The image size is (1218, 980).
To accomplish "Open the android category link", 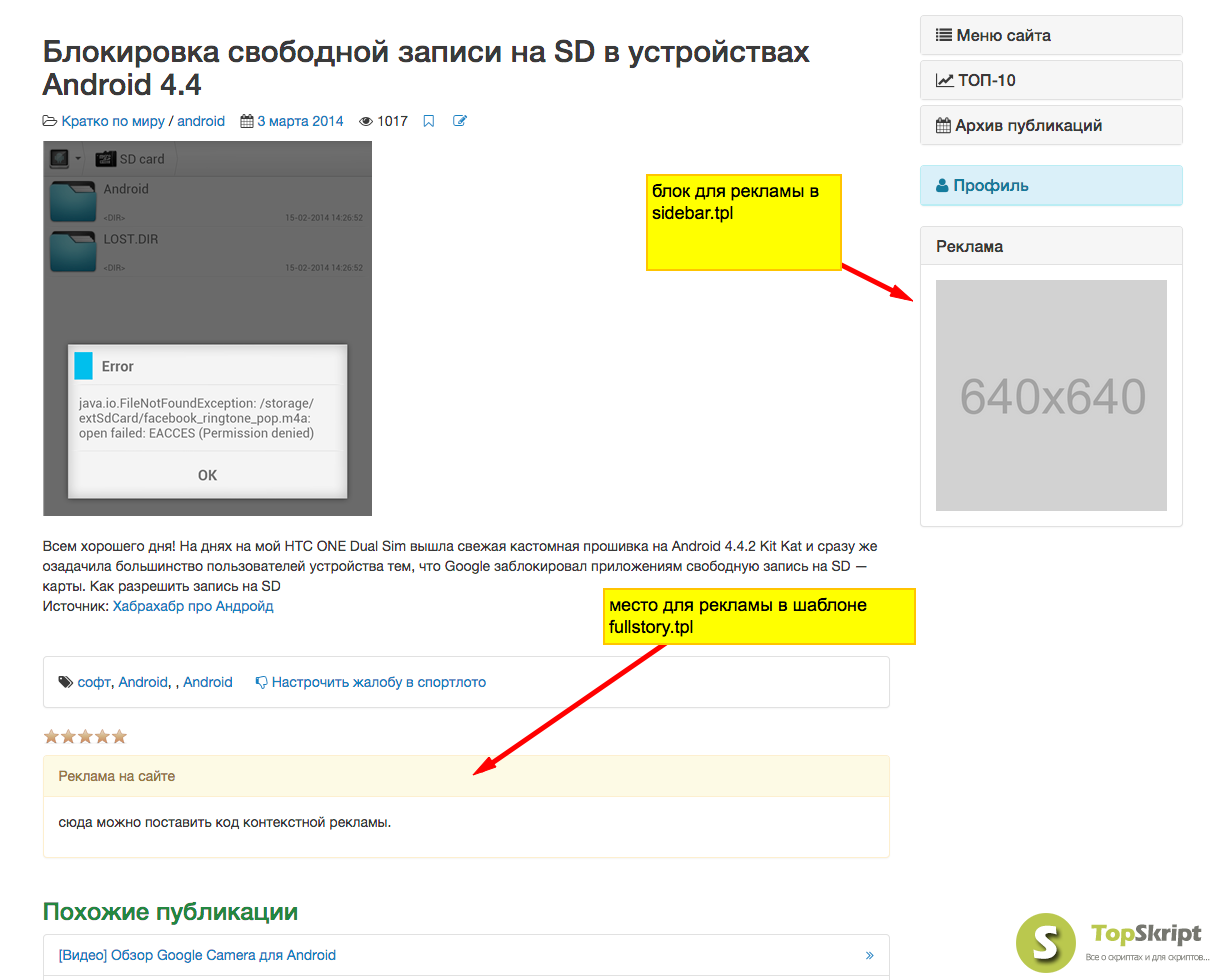I will point(201,121).
